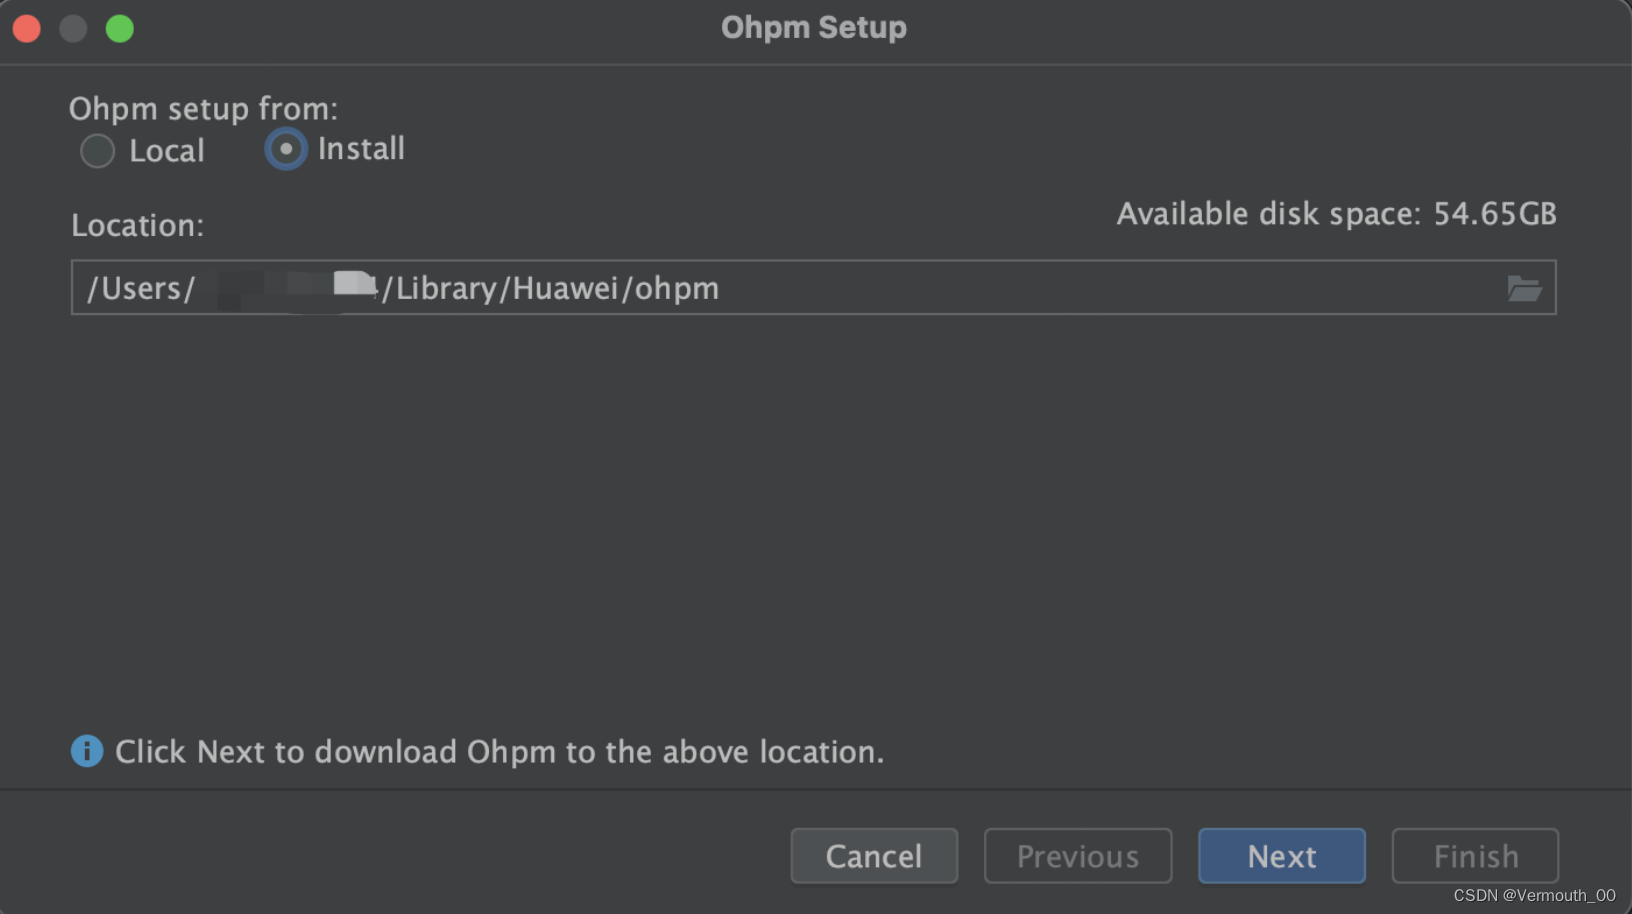Cancel the Ohpm setup dialog
1632x914 pixels.
(874, 856)
